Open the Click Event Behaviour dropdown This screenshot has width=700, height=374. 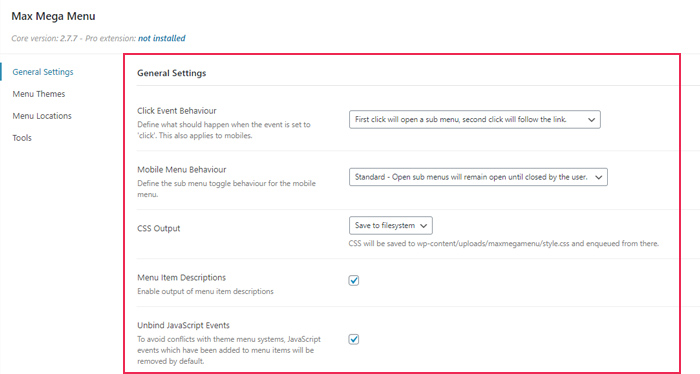(475, 120)
